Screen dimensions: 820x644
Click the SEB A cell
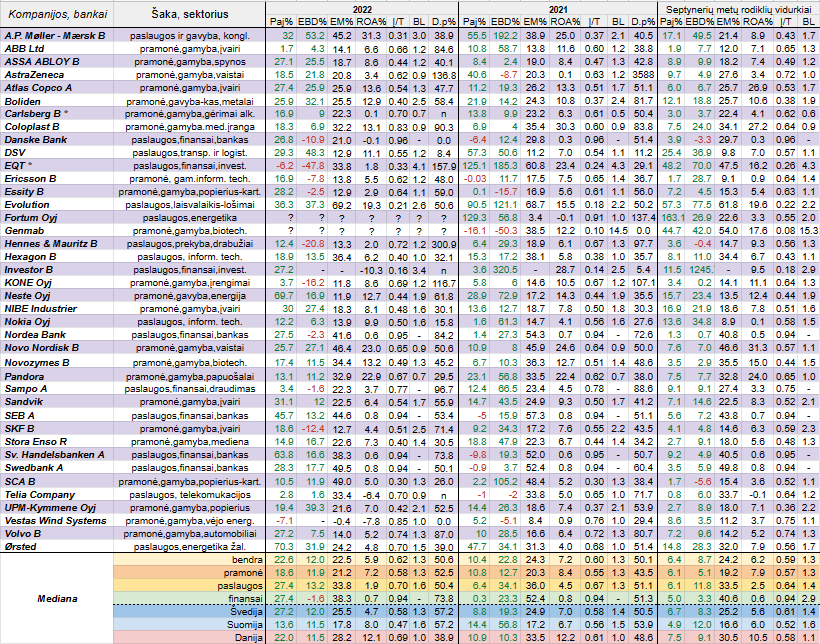tap(57, 415)
